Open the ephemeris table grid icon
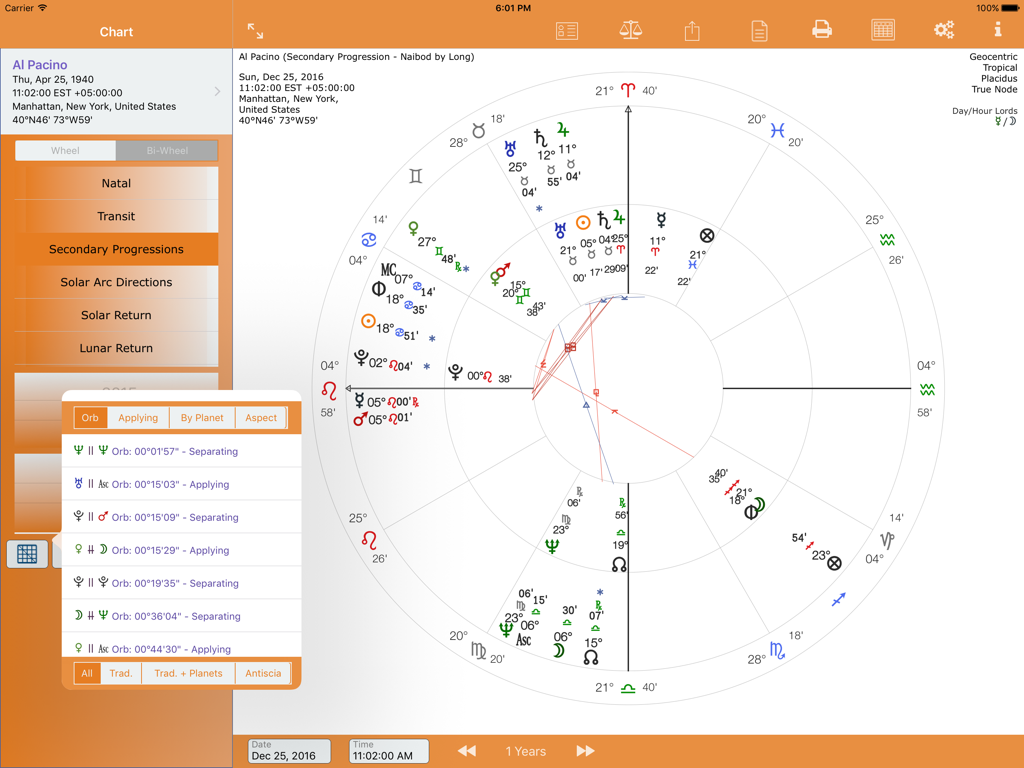 pyautogui.click(x=883, y=30)
